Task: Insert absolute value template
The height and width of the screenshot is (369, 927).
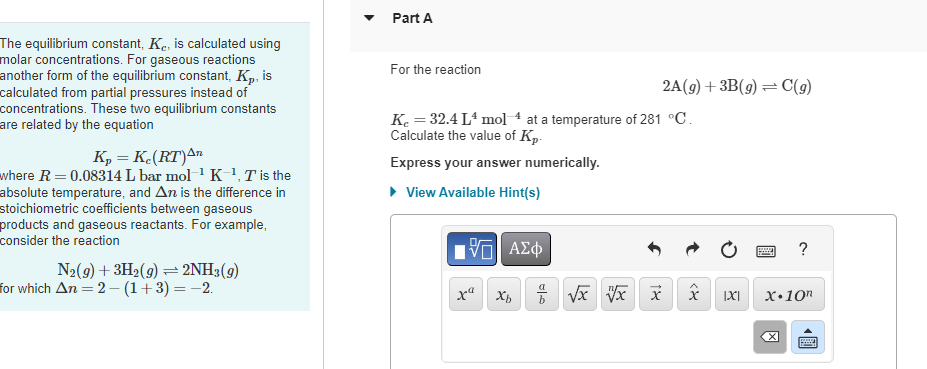Action: (x=731, y=294)
